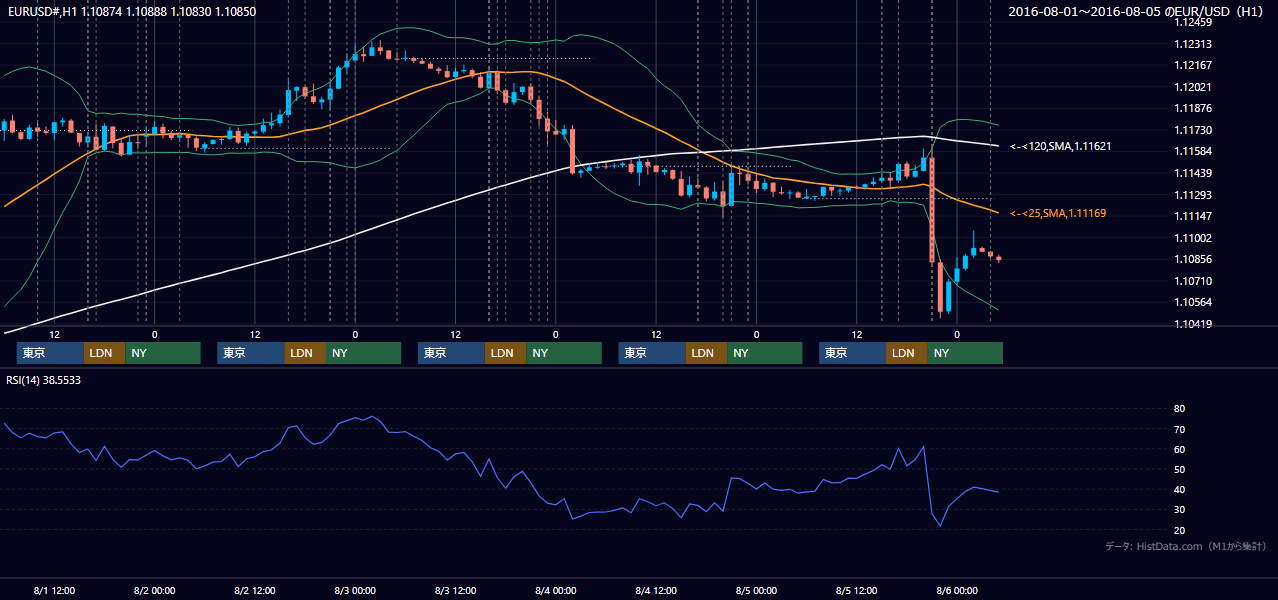The image size is (1278, 600).
Task: Click the 8/2 12:00 date label
Action: pyautogui.click(x=254, y=590)
